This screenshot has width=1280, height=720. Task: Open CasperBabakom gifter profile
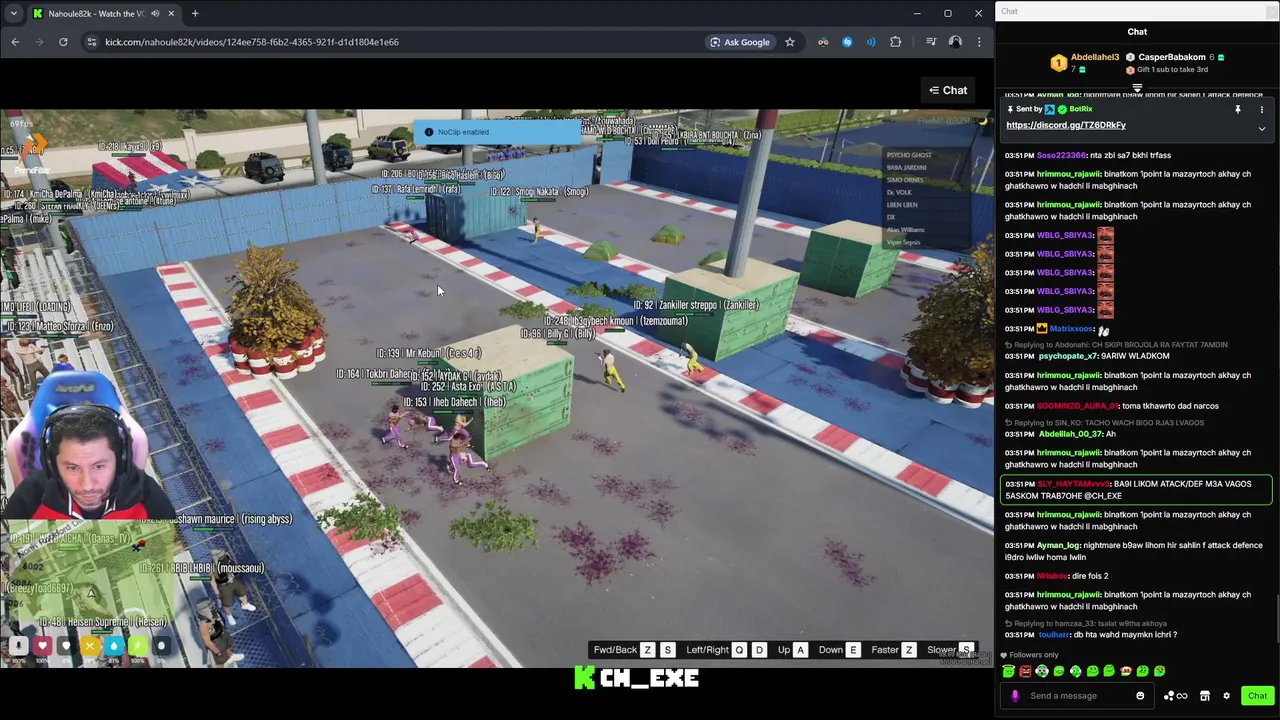point(1171,57)
